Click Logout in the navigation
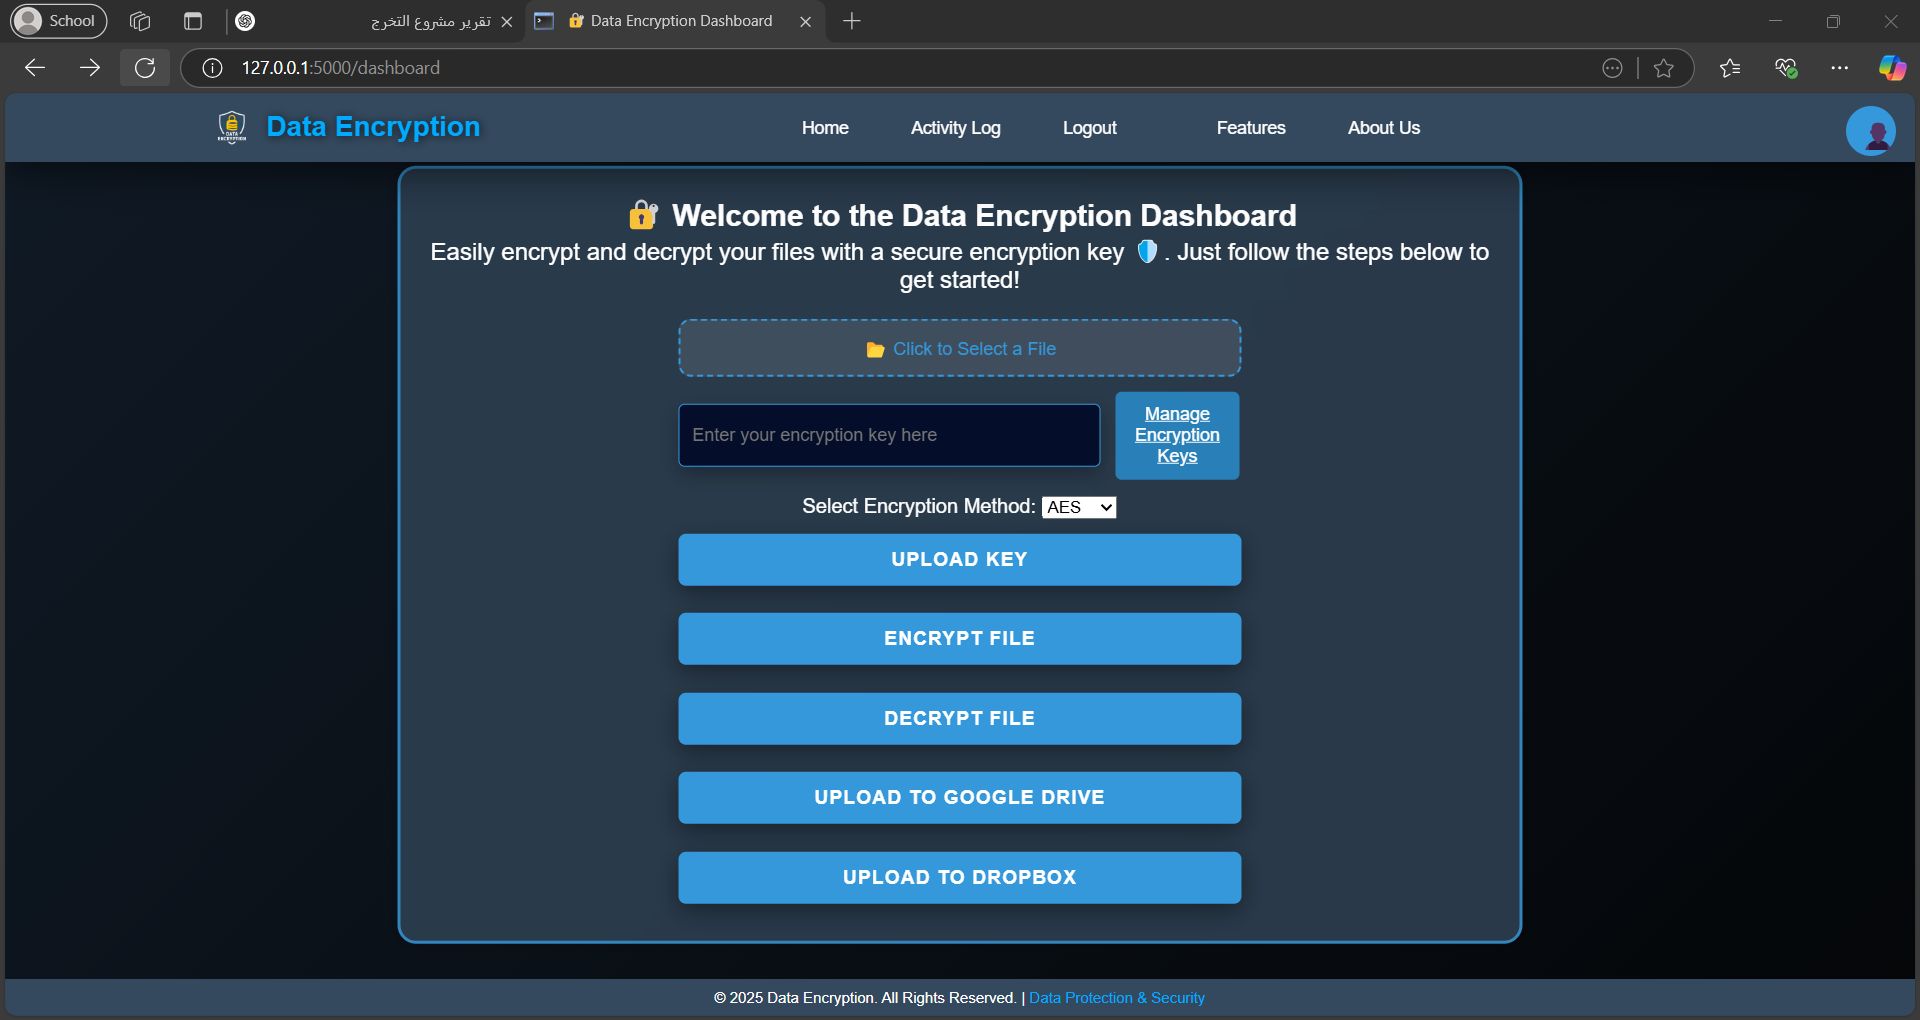Screen dimensions: 1920x1020 coord(1089,128)
